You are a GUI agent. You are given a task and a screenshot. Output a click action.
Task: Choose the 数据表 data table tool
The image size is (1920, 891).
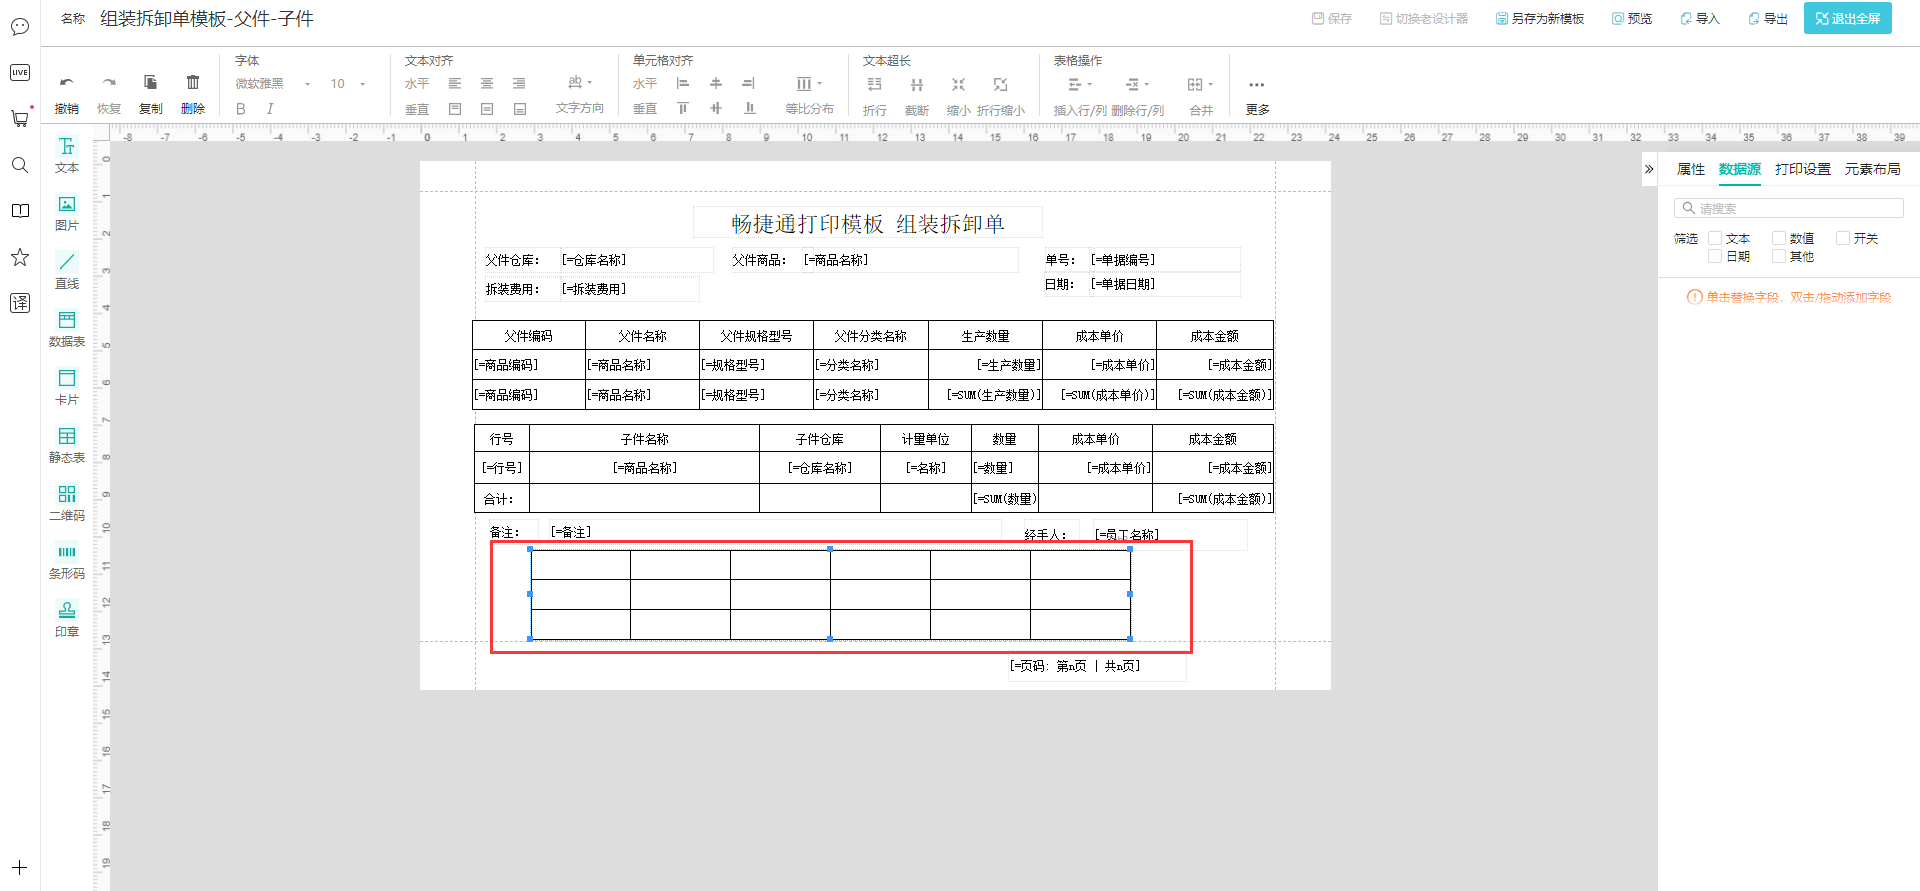point(67,328)
